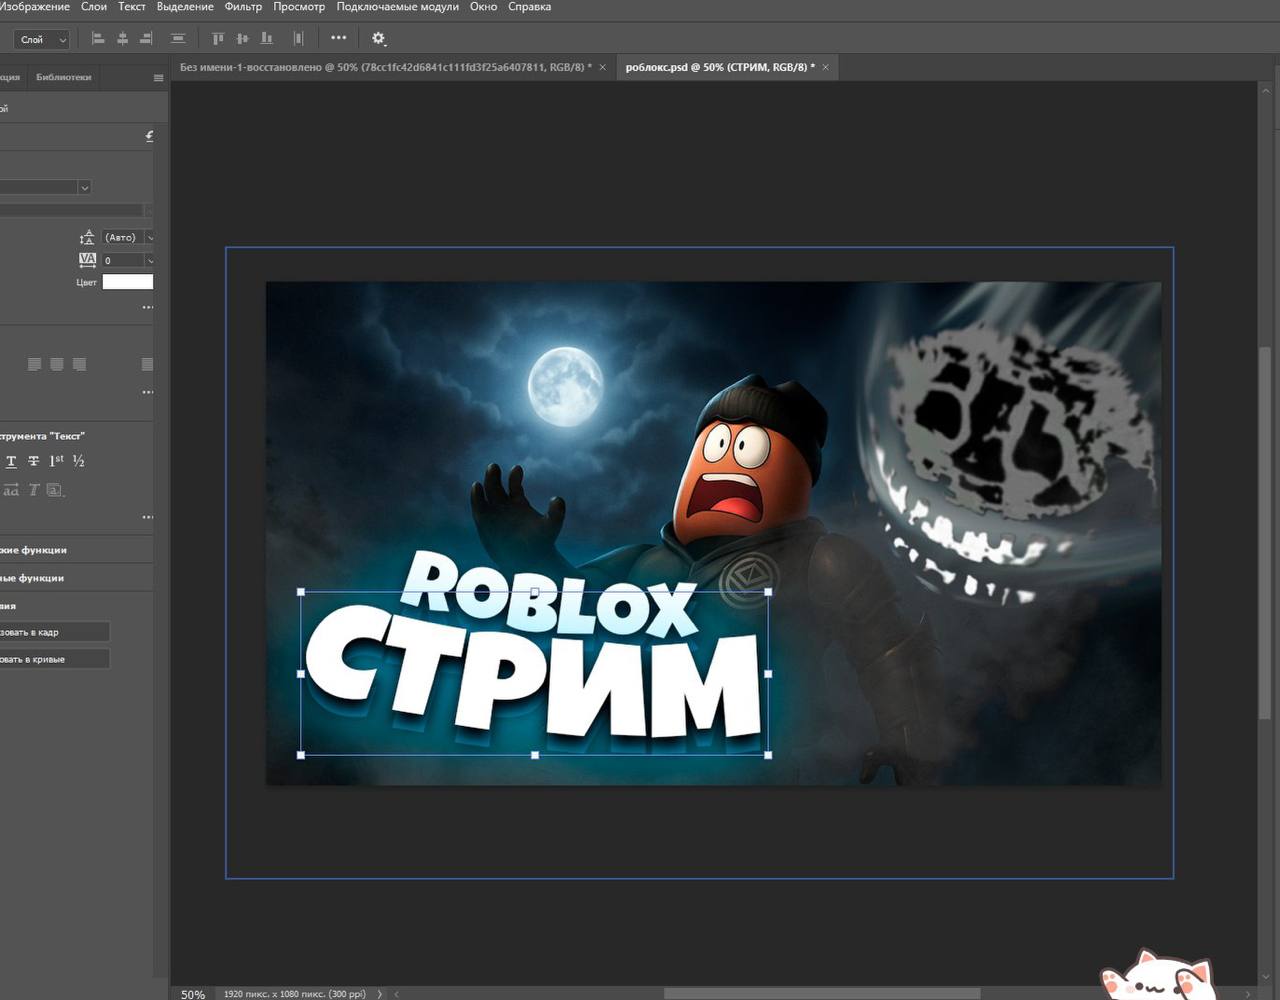Open the white text color (Цвет) swatch

tap(128, 282)
